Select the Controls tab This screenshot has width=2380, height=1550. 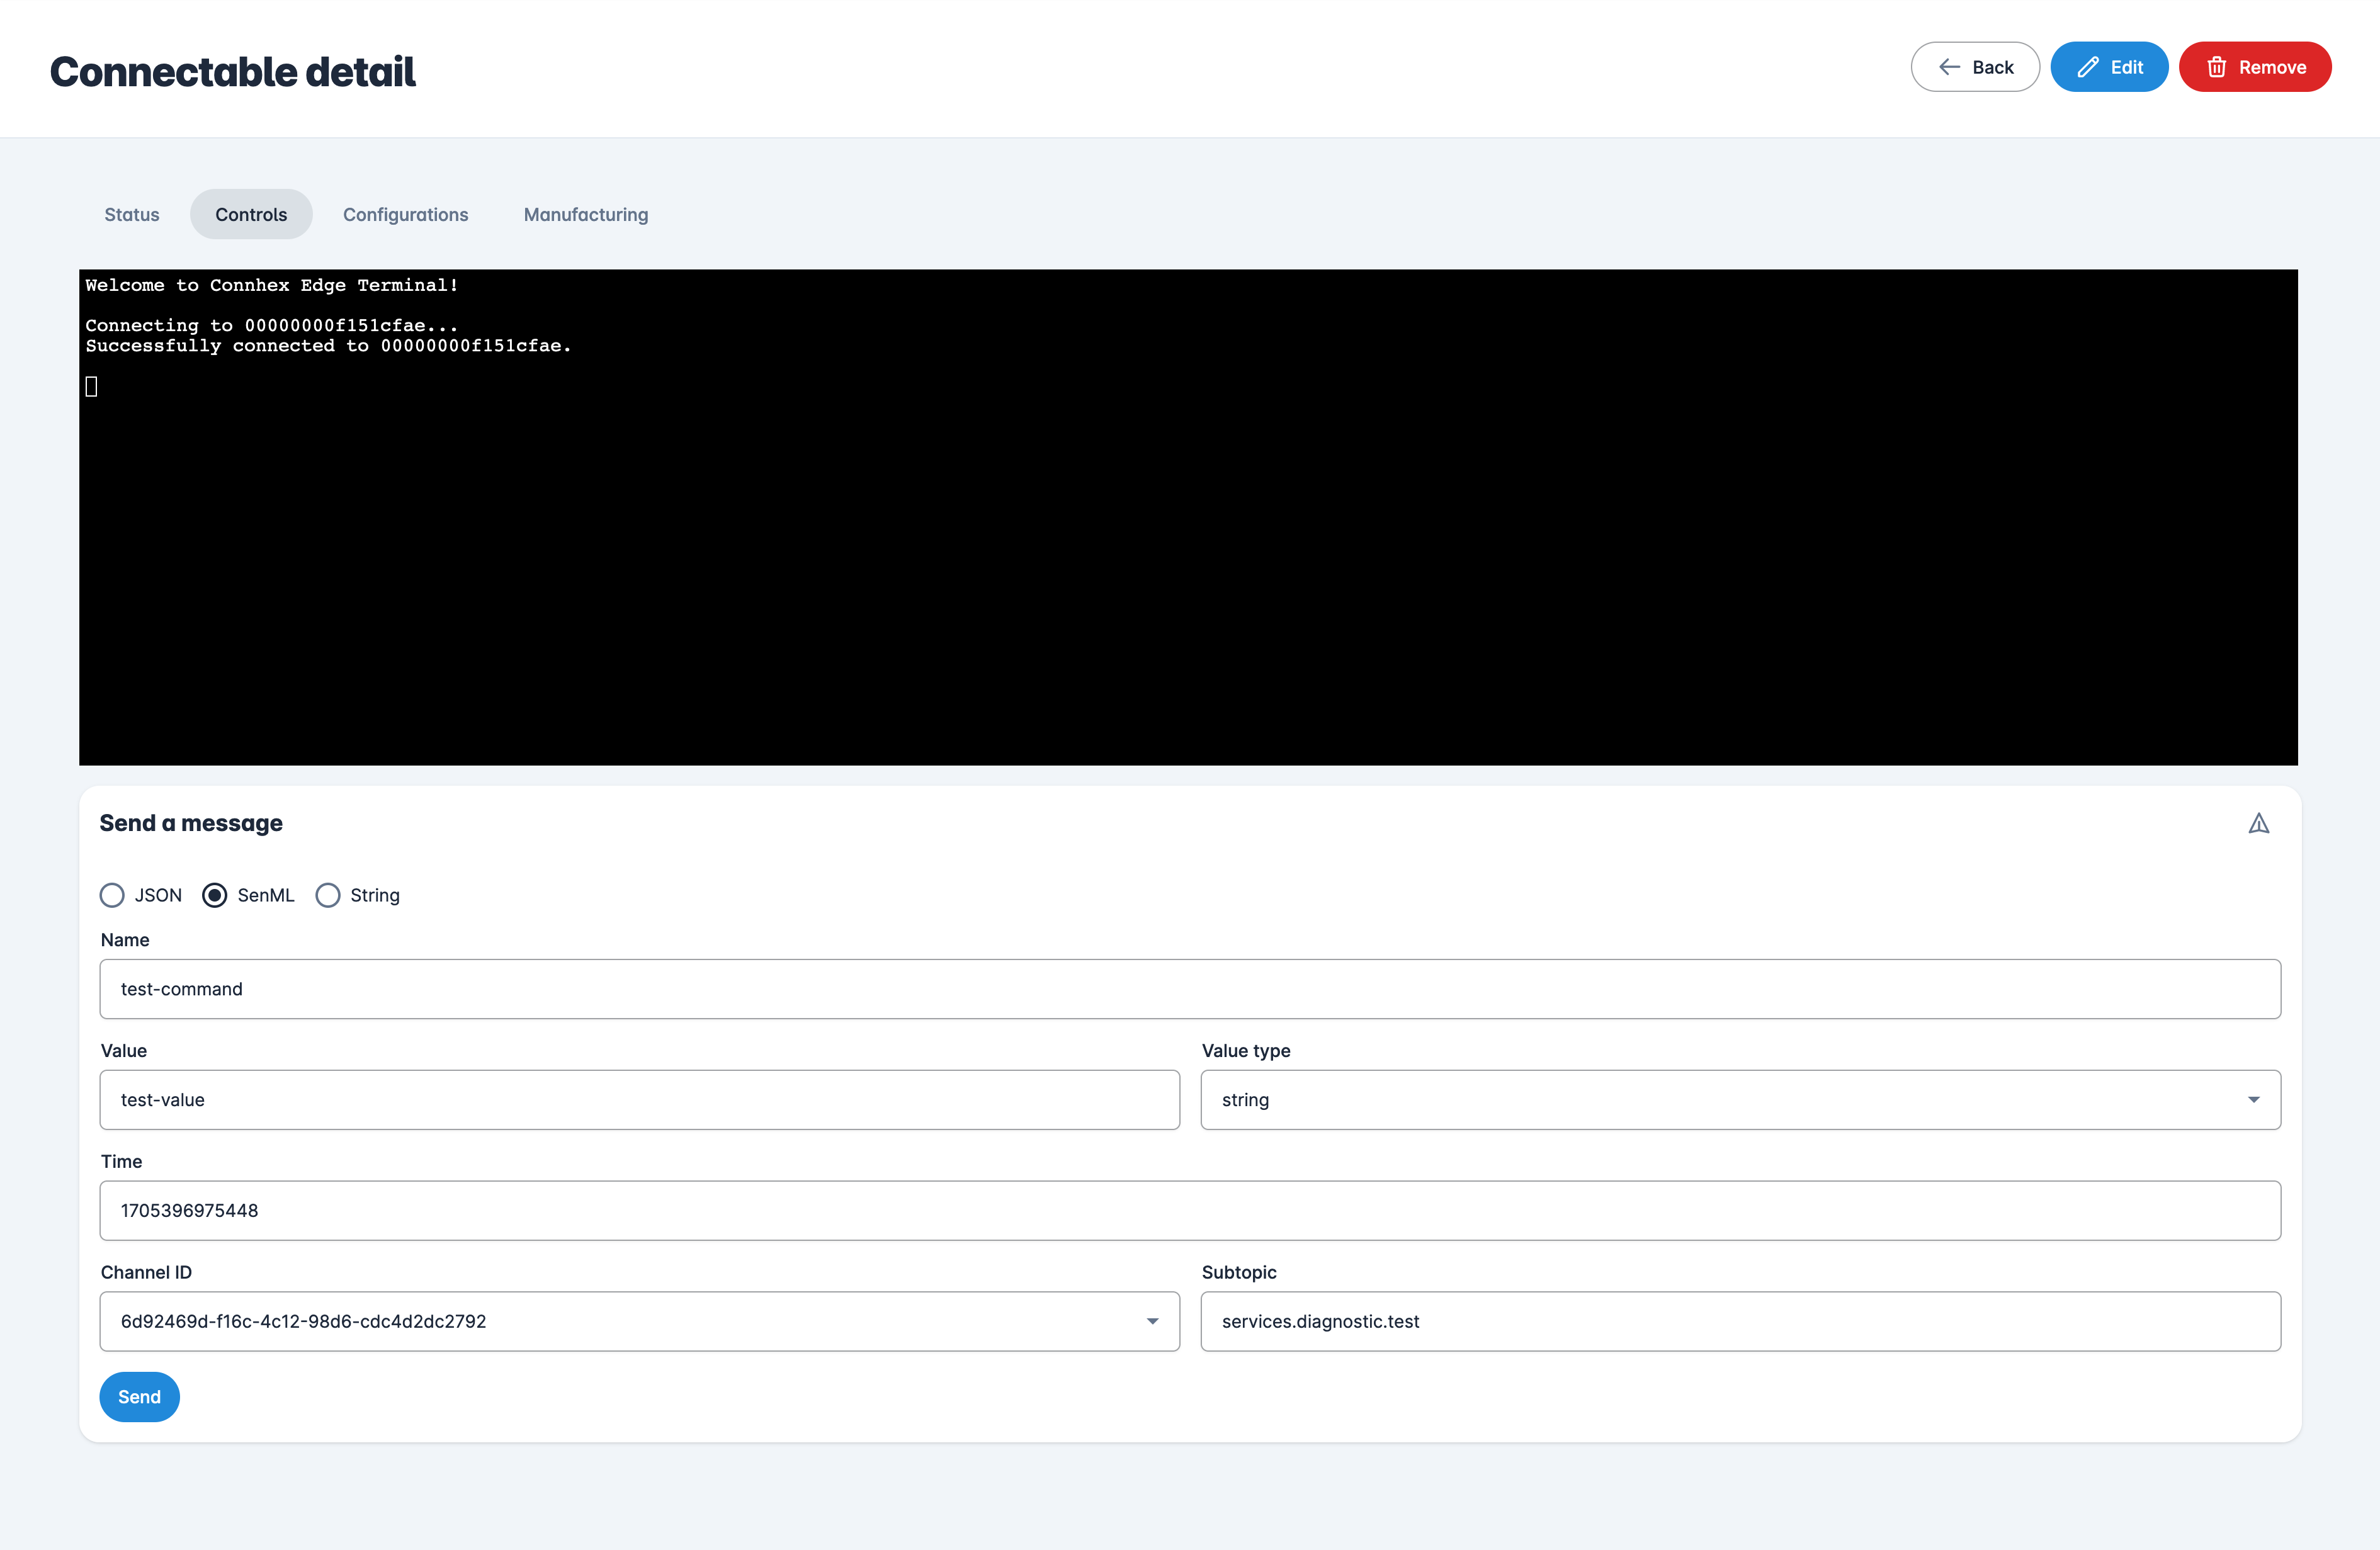[x=251, y=214]
